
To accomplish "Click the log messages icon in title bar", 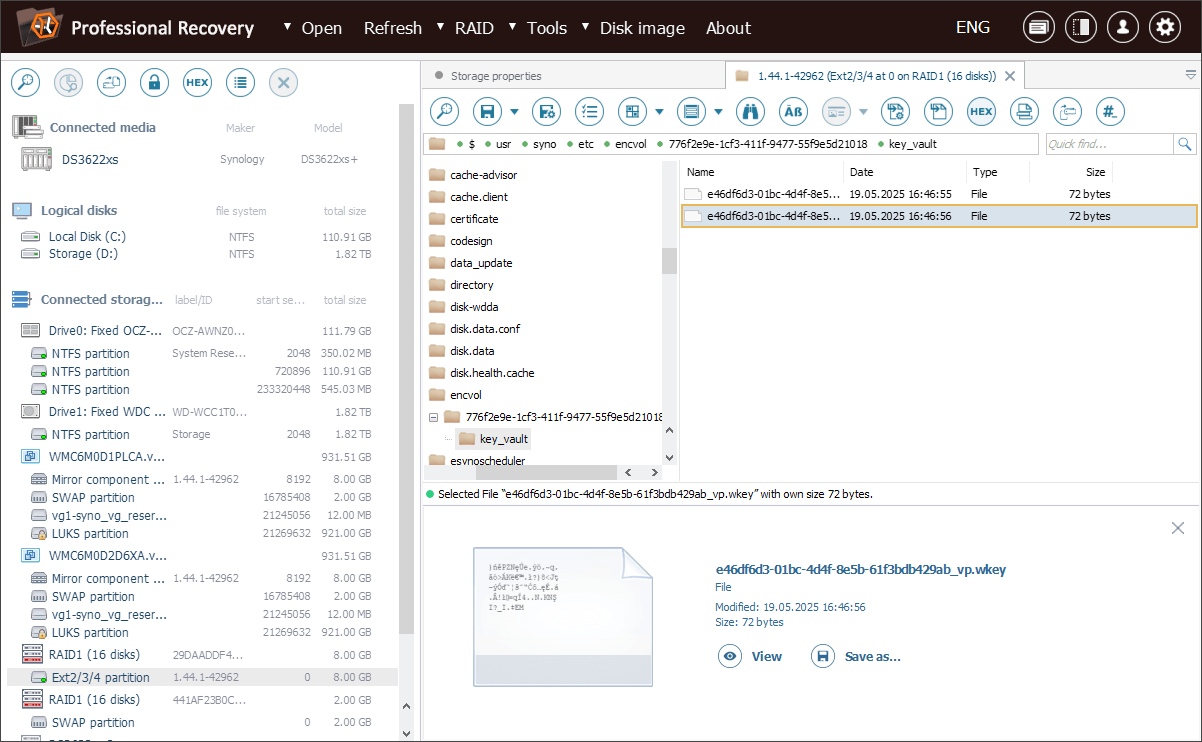I will click(1038, 28).
